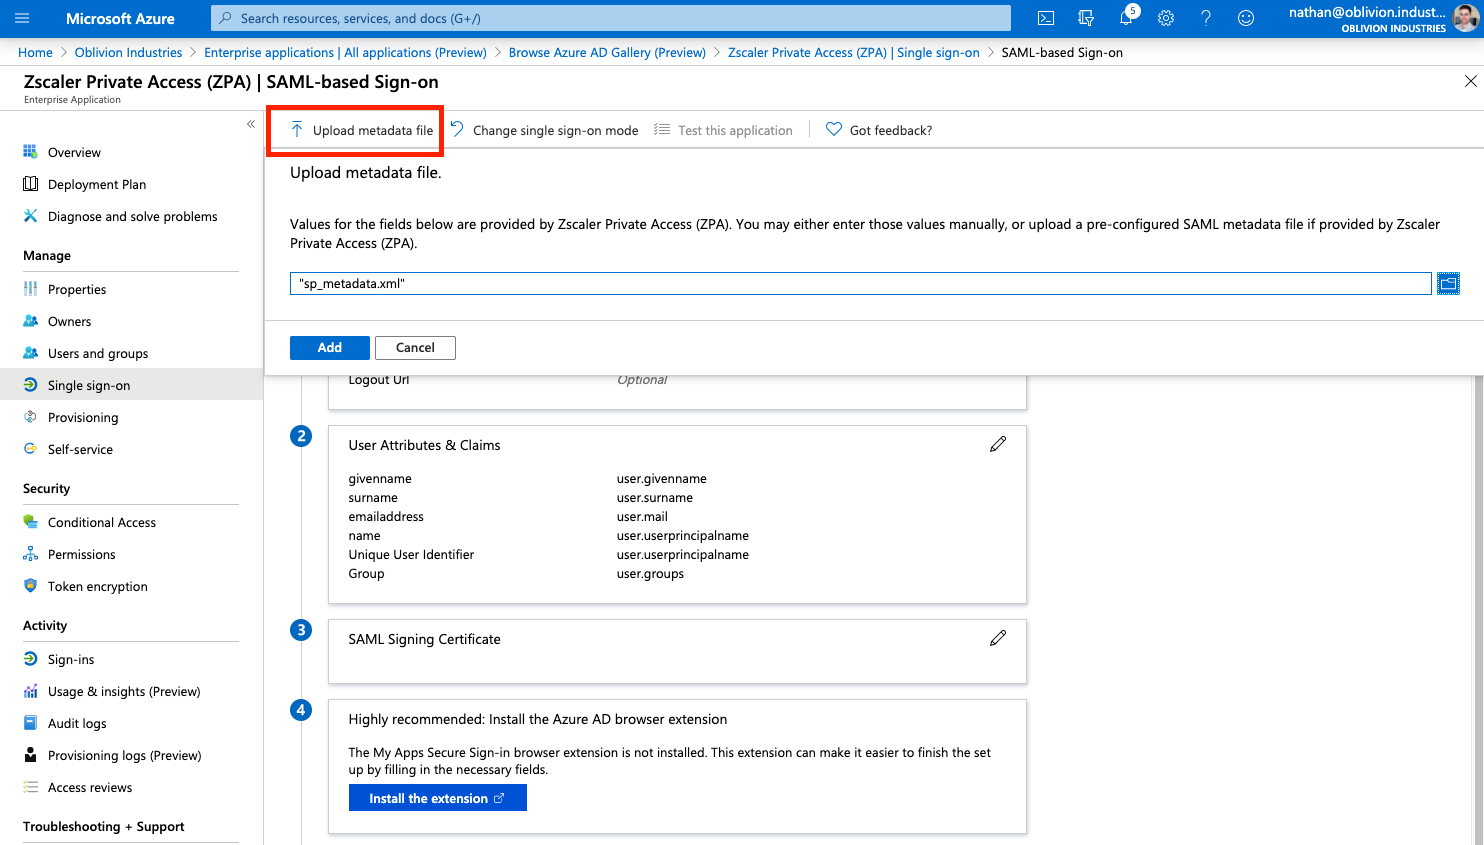Open the Azure portal hamburger menu
Screen dimensions: 1484x845
[22, 18]
